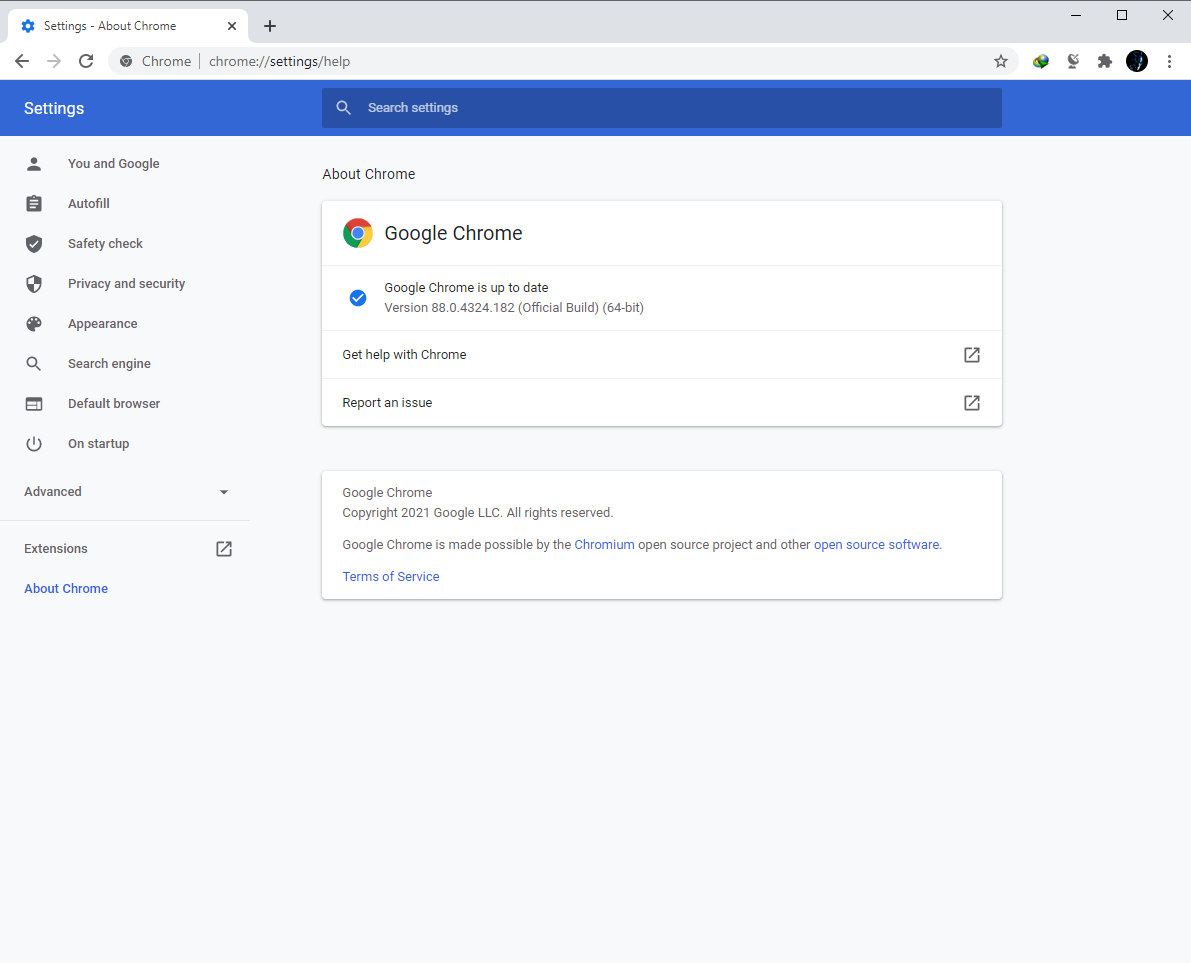The height and width of the screenshot is (963, 1191).
Task: Click the external link icon beside Report an issue
Action: click(971, 403)
